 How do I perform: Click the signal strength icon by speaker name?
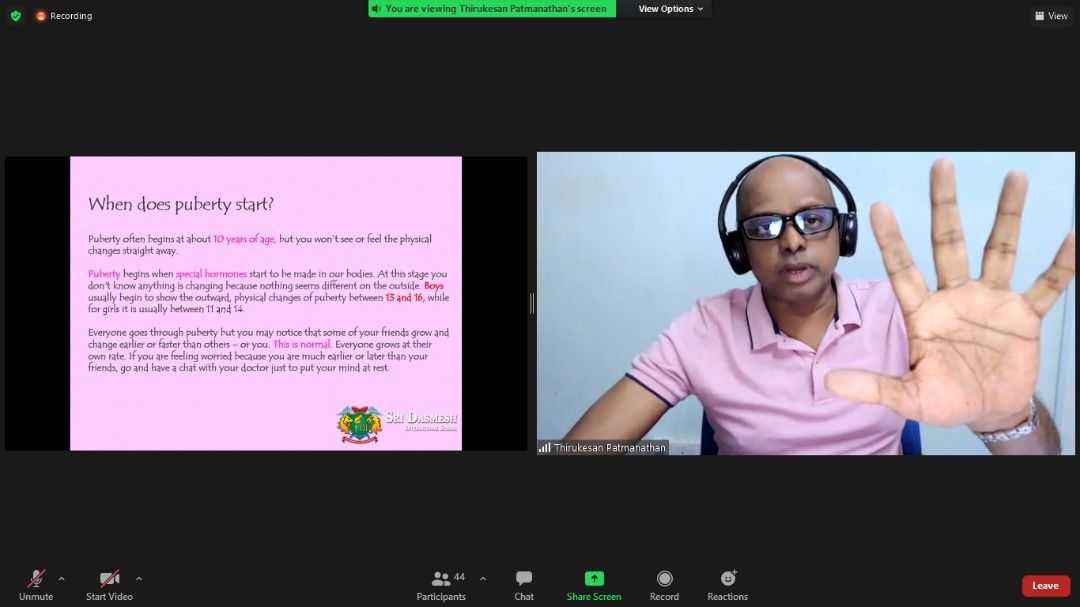coord(545,448)
